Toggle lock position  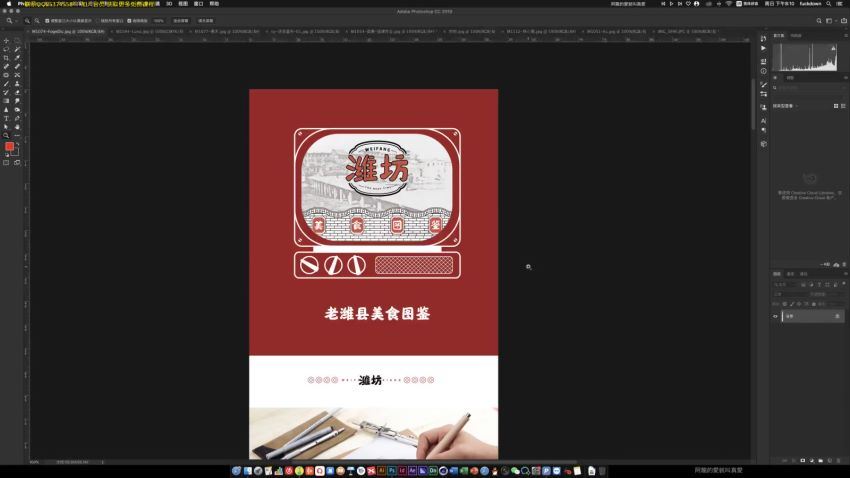pyautogui.click(x=799, y=304)
